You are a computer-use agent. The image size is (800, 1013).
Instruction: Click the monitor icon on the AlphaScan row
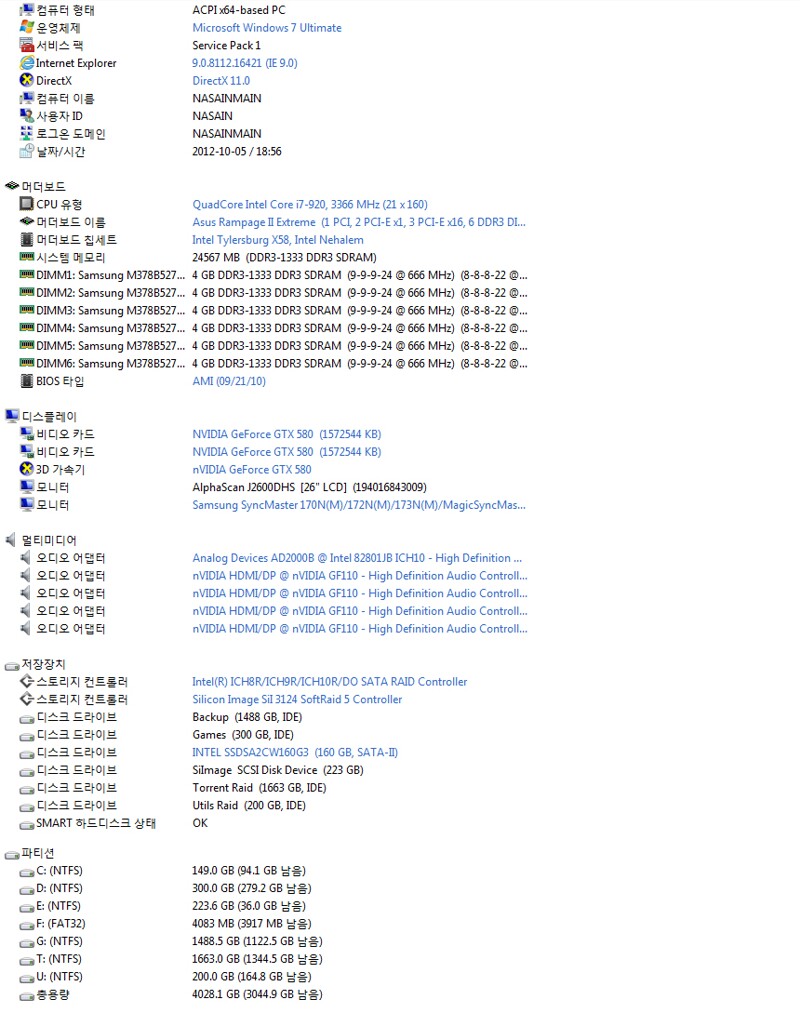(x=26, y=487)
